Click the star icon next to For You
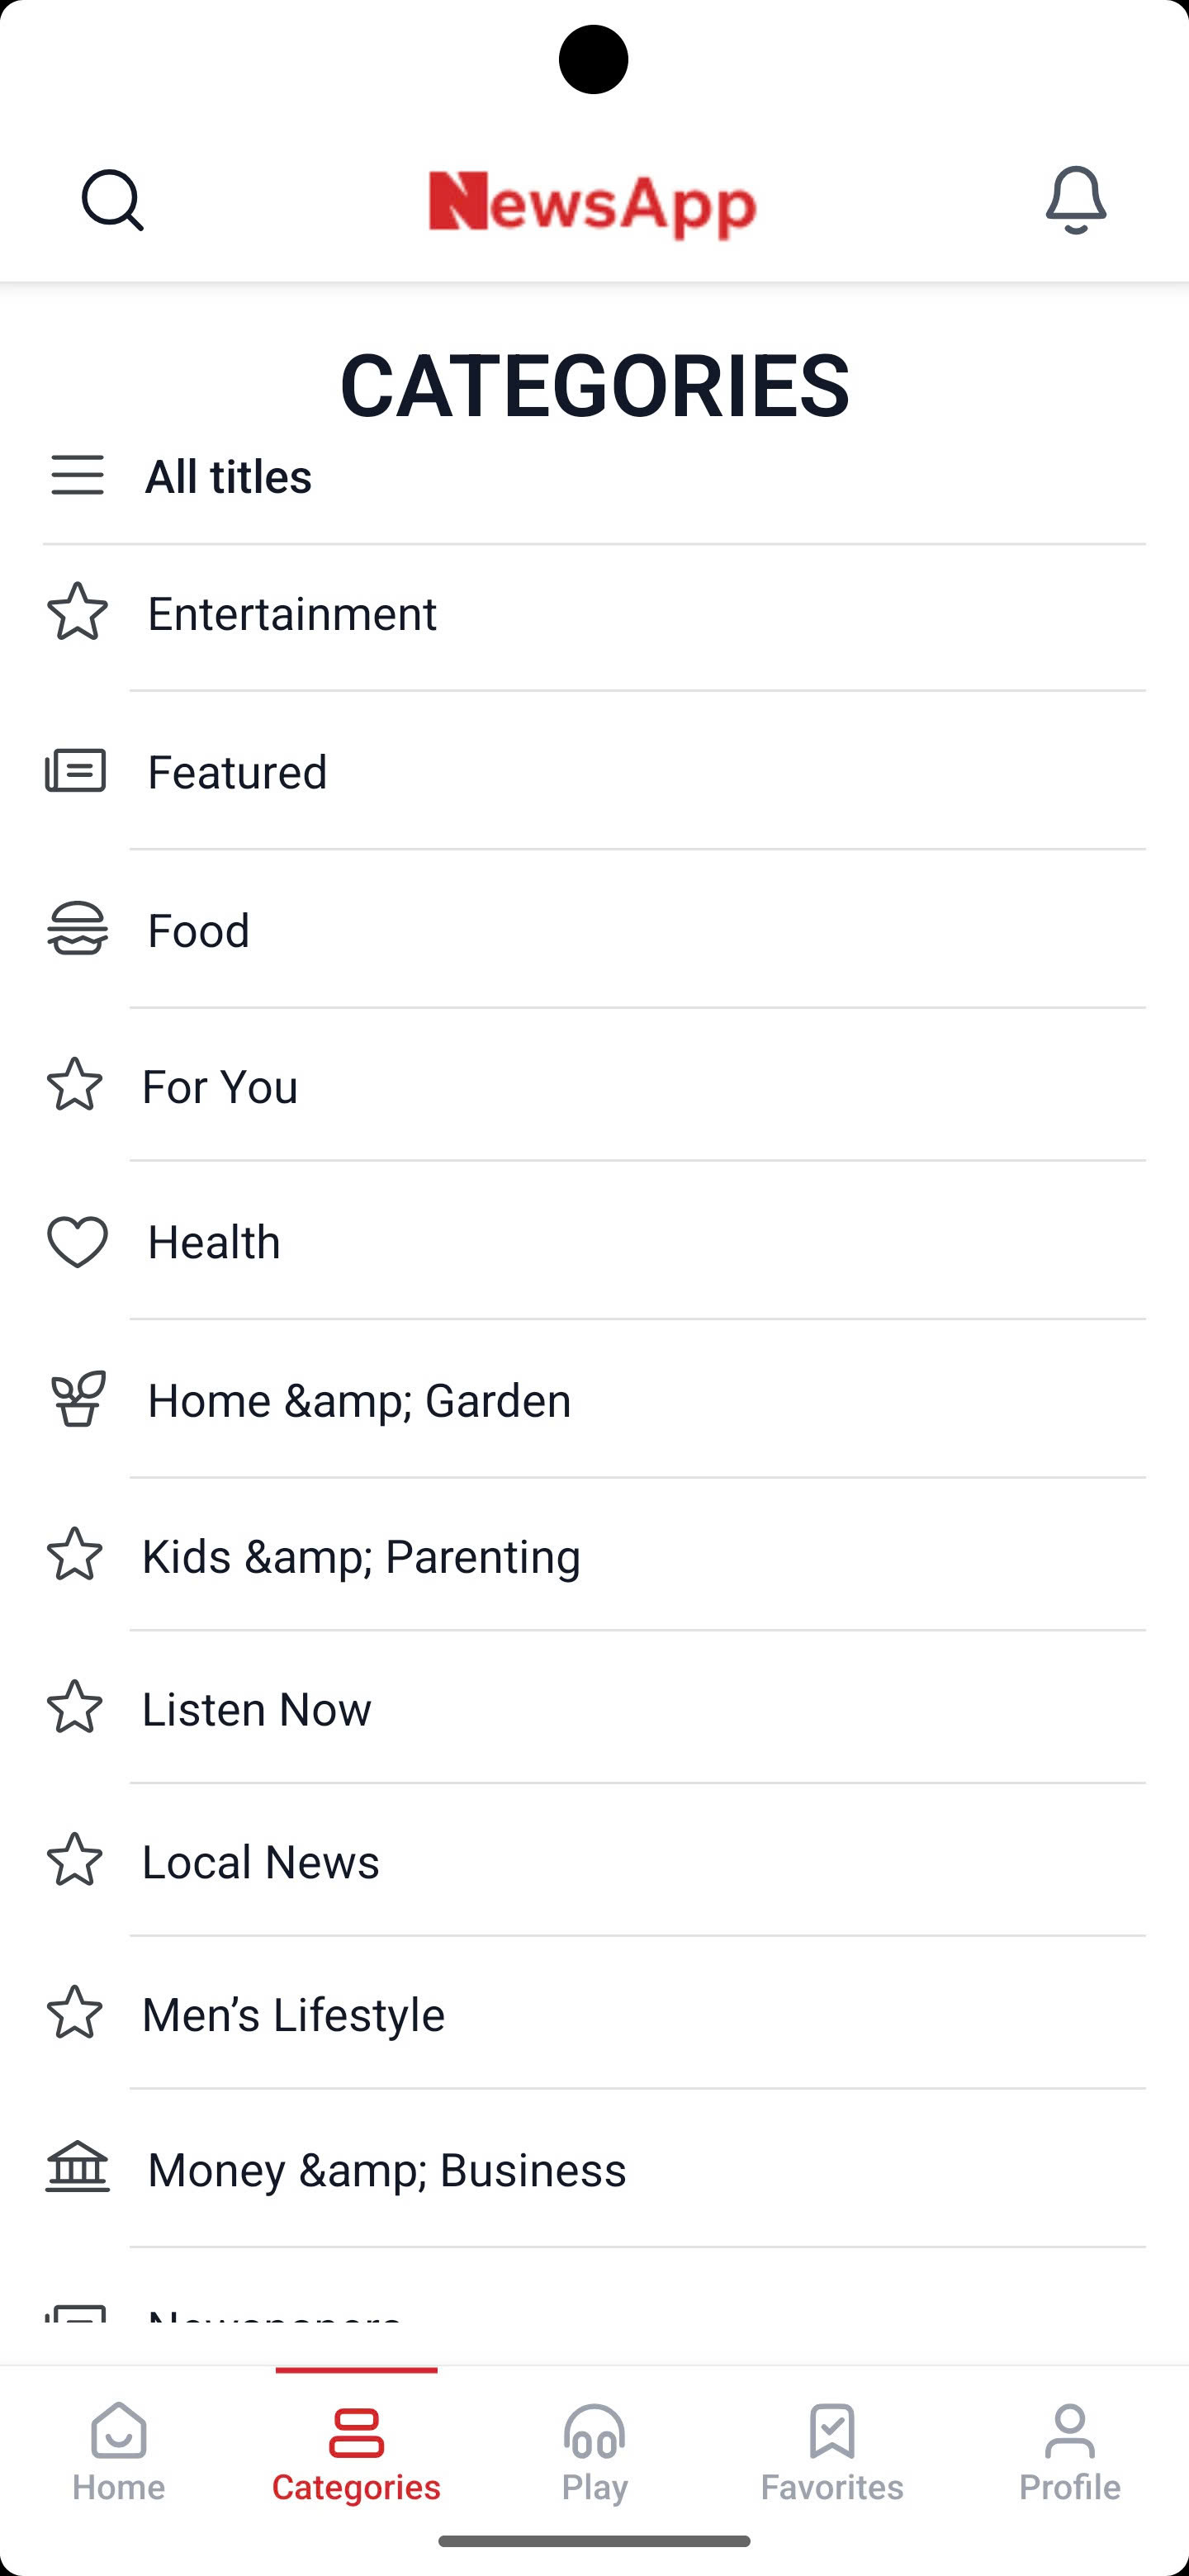1189x2576 pixels. 75,1085
